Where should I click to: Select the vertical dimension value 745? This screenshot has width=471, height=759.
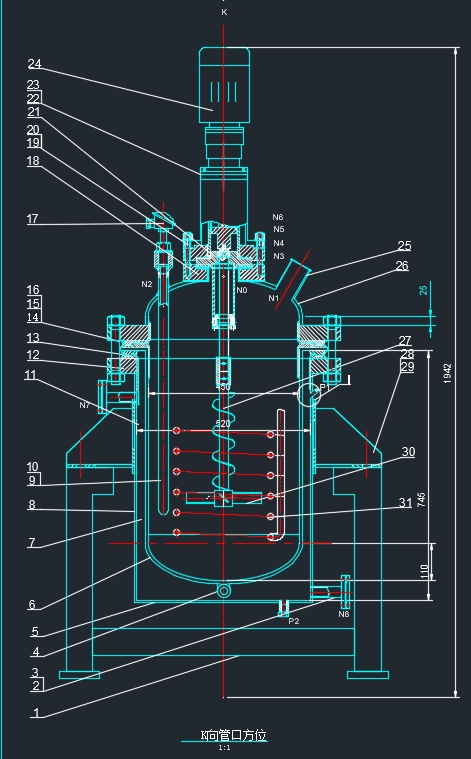[421, 500]
